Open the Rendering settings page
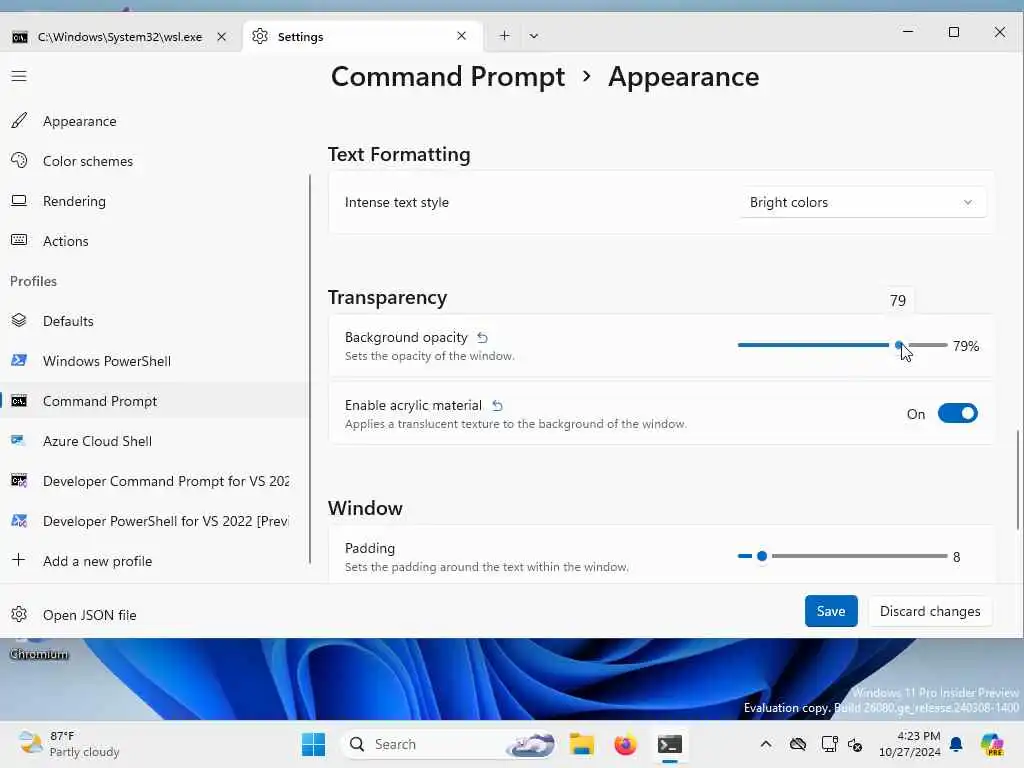 coord(154,200)
